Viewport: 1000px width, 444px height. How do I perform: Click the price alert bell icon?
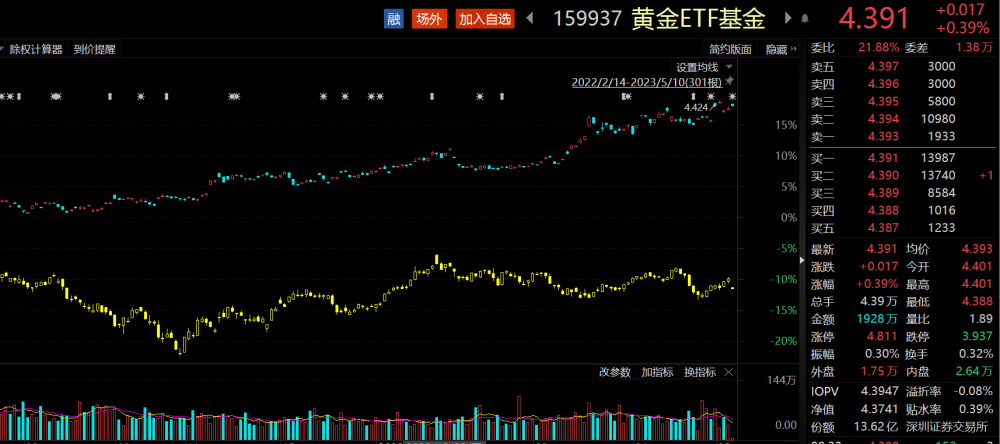pos(805,18)
